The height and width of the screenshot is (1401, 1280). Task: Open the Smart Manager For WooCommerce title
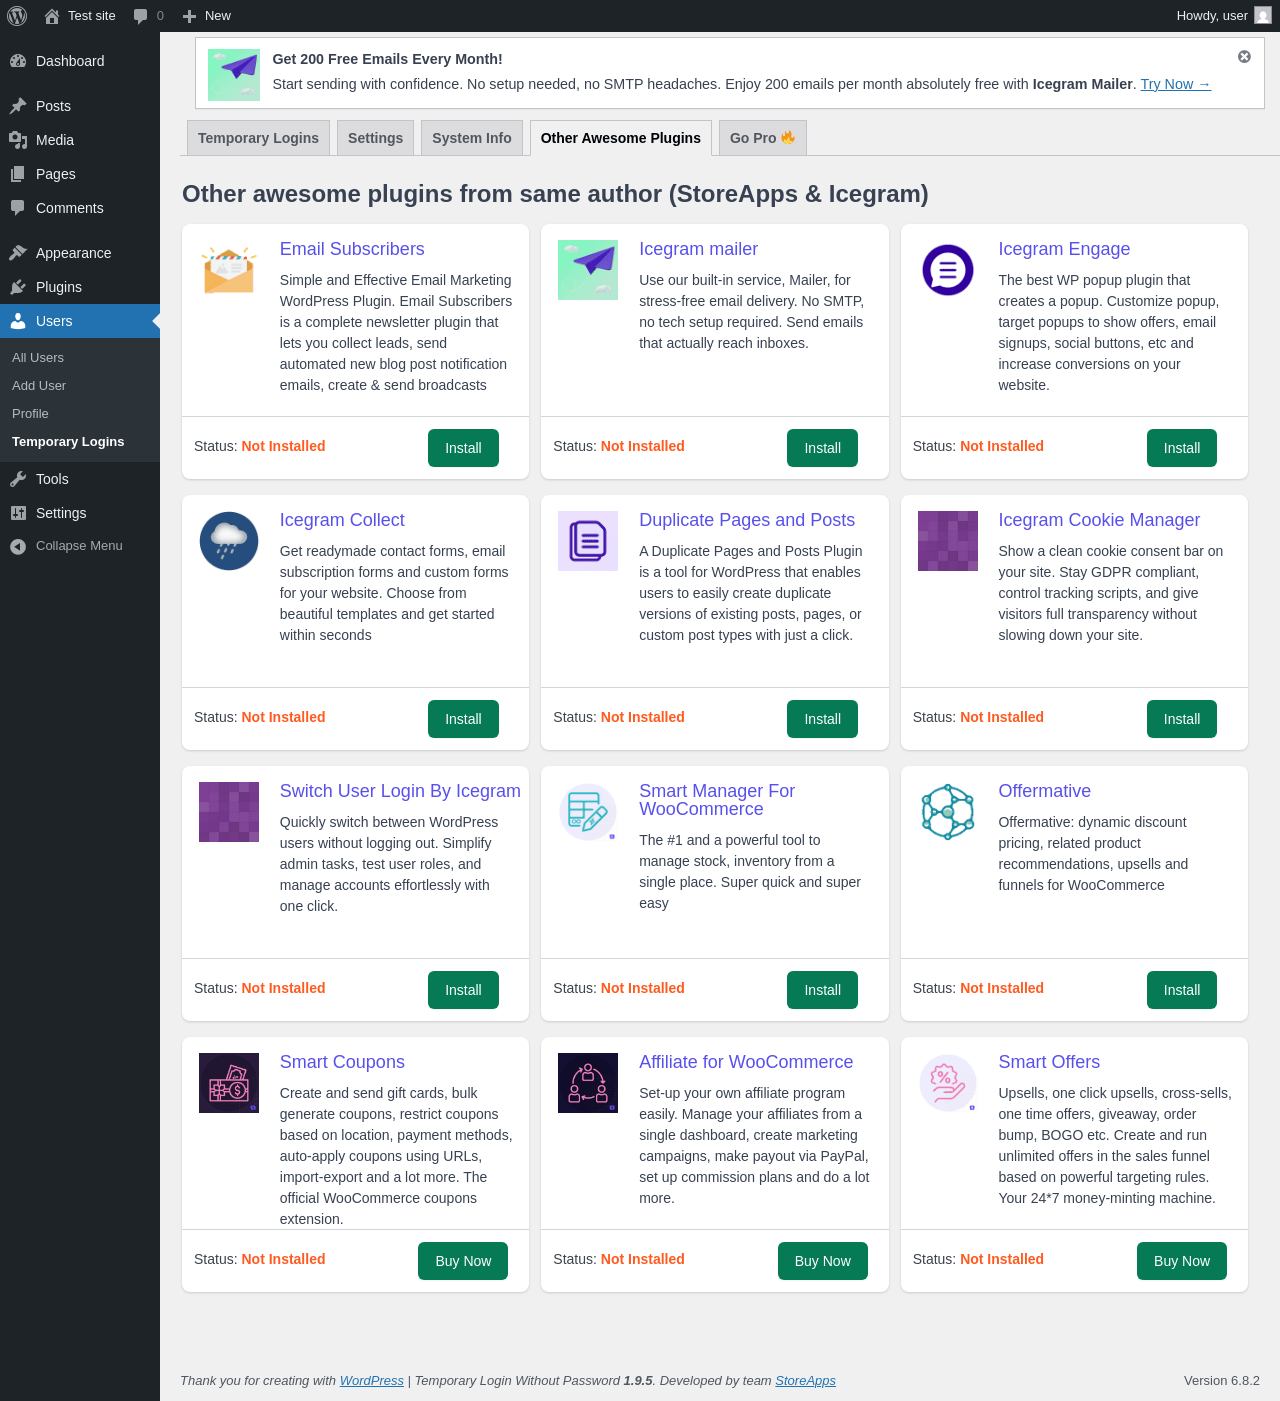click(717, 800)
